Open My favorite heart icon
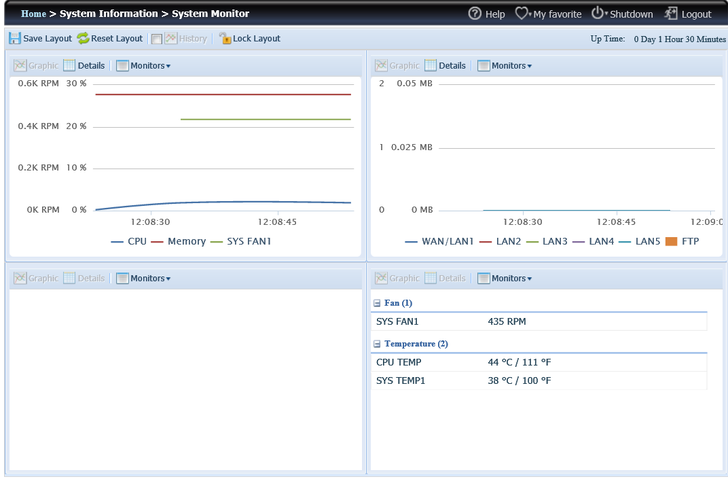728x479 pixels. pyautogui.click(x=522, y=14)
